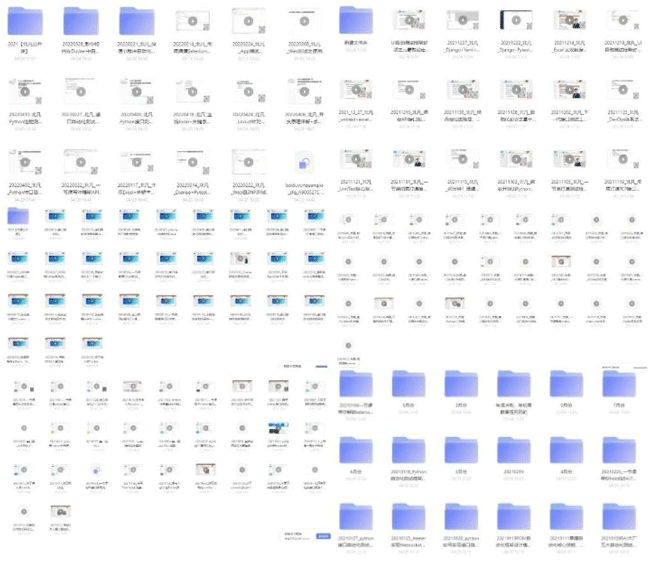
Task: Play the 20211227 Django+Yaml video
Action: (x=463, y=20)
